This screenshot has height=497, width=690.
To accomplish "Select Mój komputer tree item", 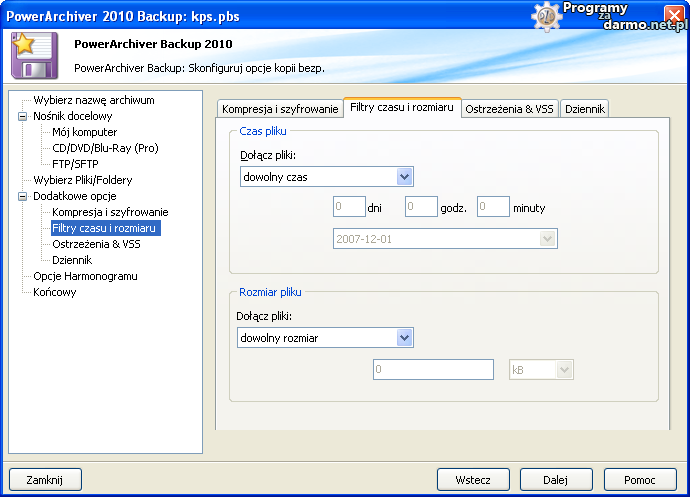I will 85,132.
